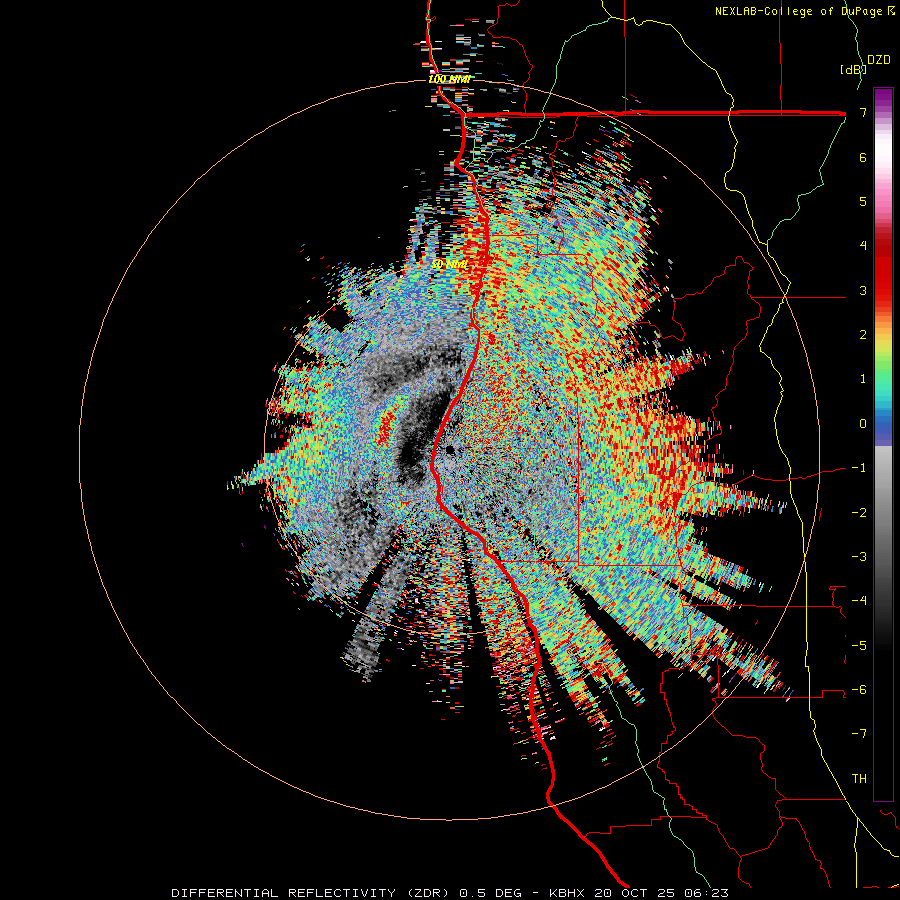Click the -4 value on the color scale
This screenshot has width=900, height=900.
[859, 601]
